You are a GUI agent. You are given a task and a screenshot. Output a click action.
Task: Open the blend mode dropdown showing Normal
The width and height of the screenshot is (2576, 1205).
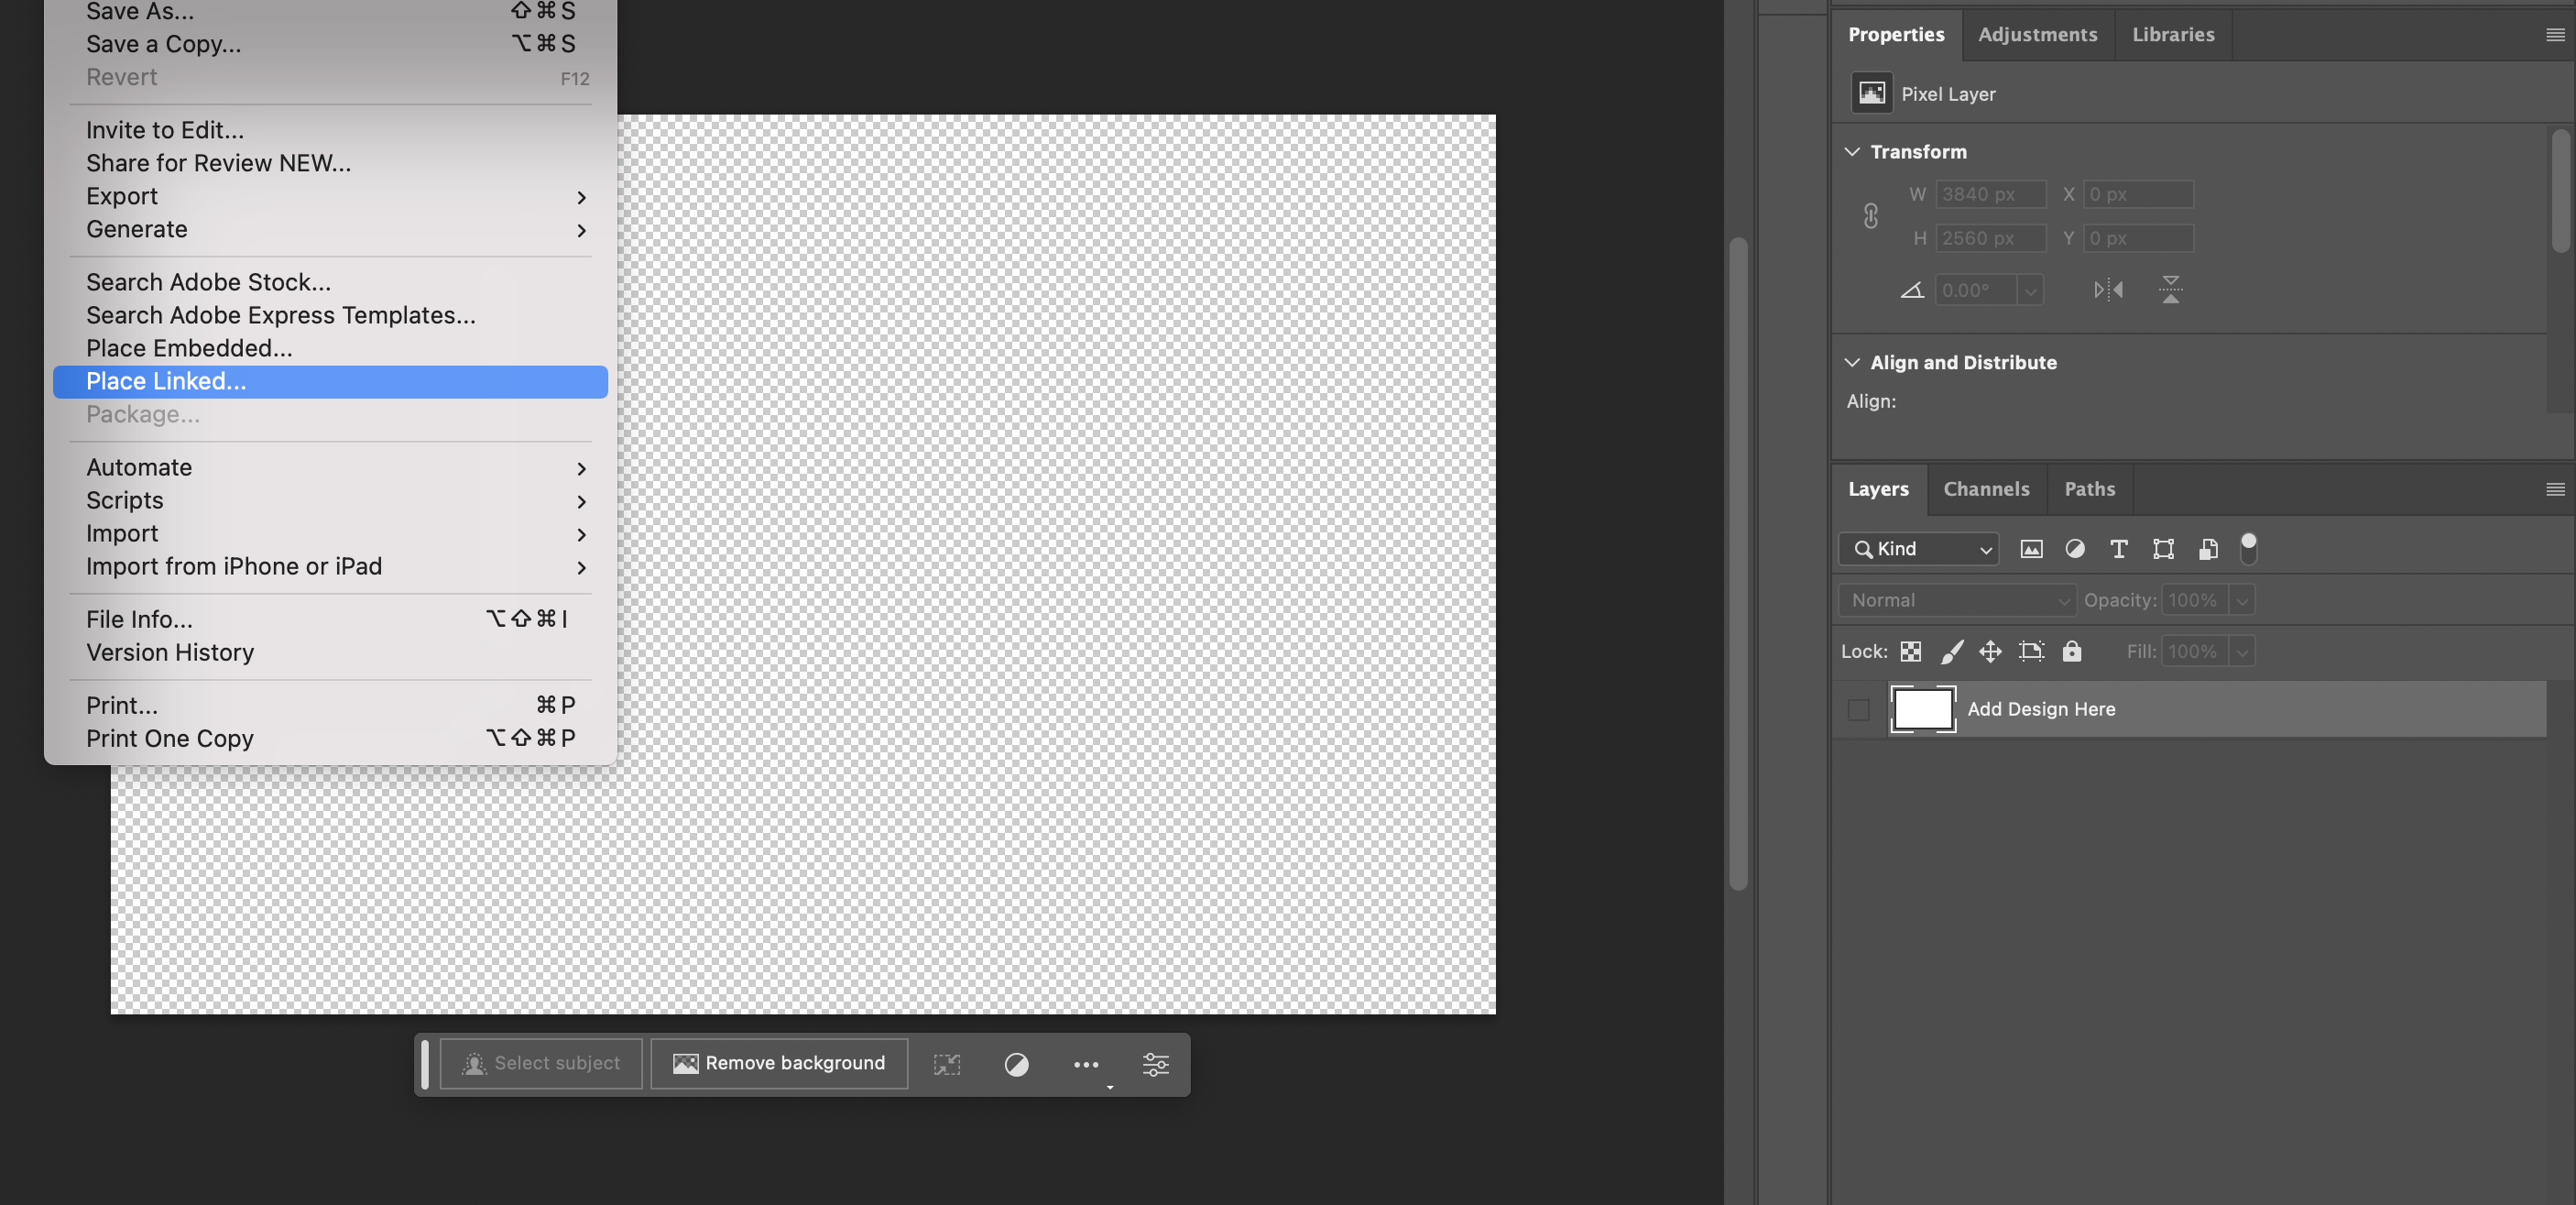pos(1955,600)
